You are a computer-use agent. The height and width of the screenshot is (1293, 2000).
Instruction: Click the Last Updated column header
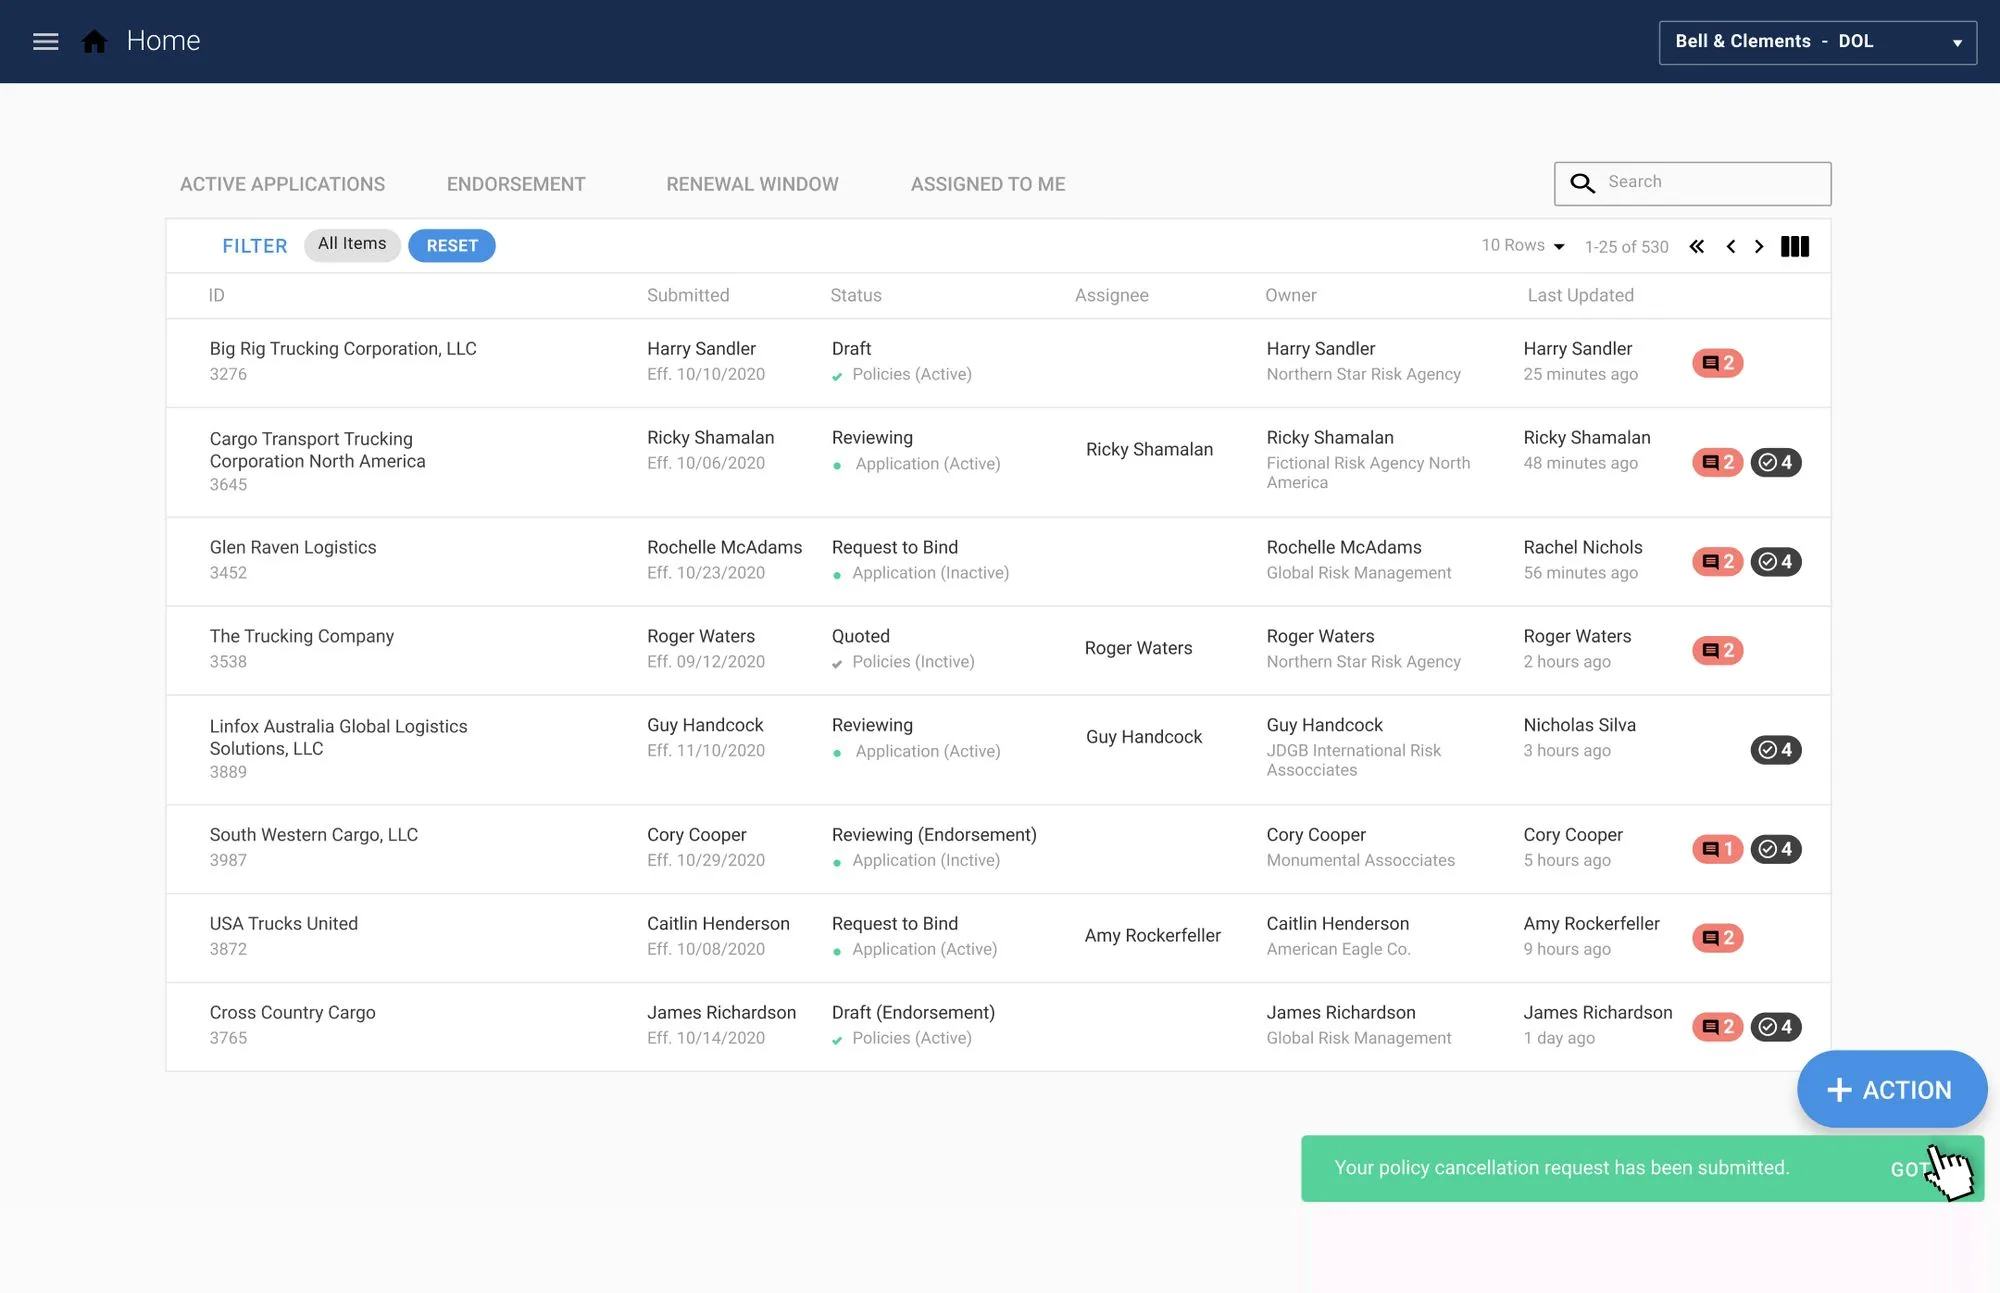1580,295
